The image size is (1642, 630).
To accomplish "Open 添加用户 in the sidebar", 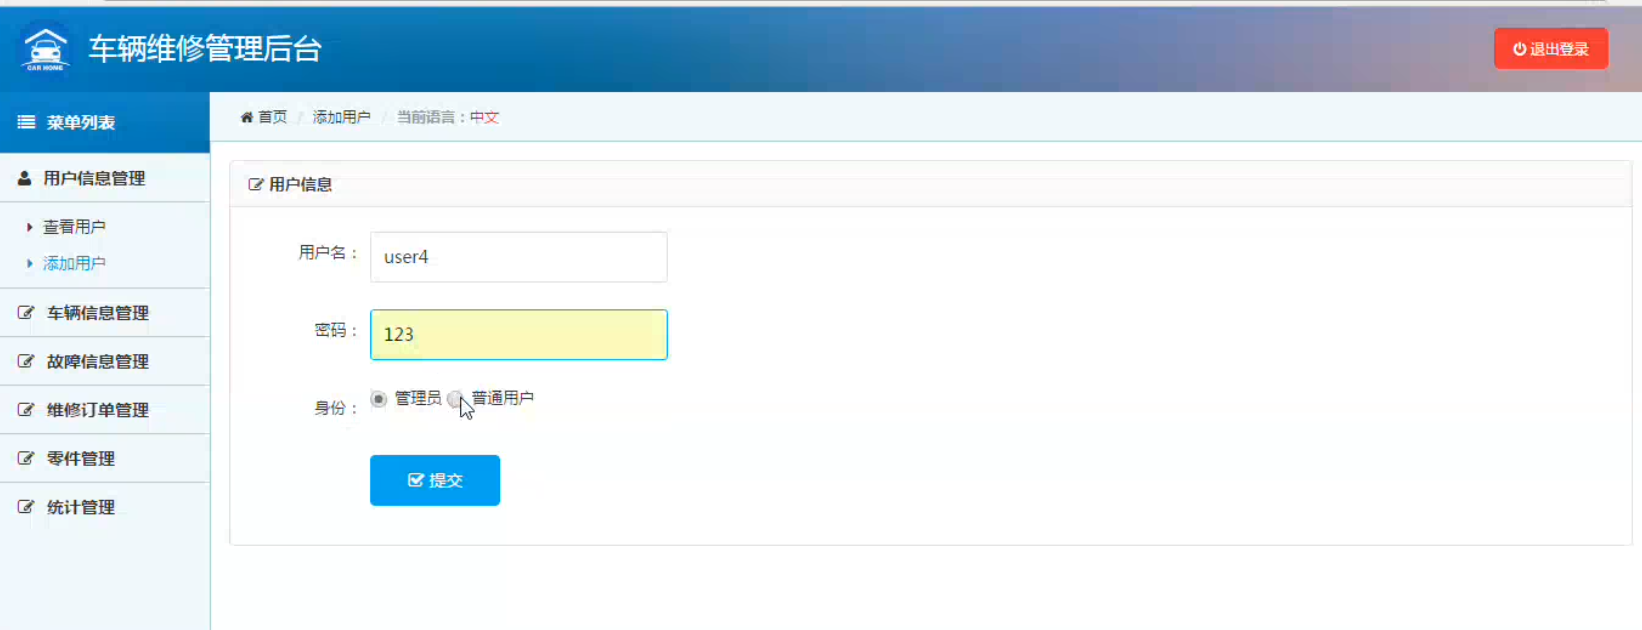I will (74, 263).
